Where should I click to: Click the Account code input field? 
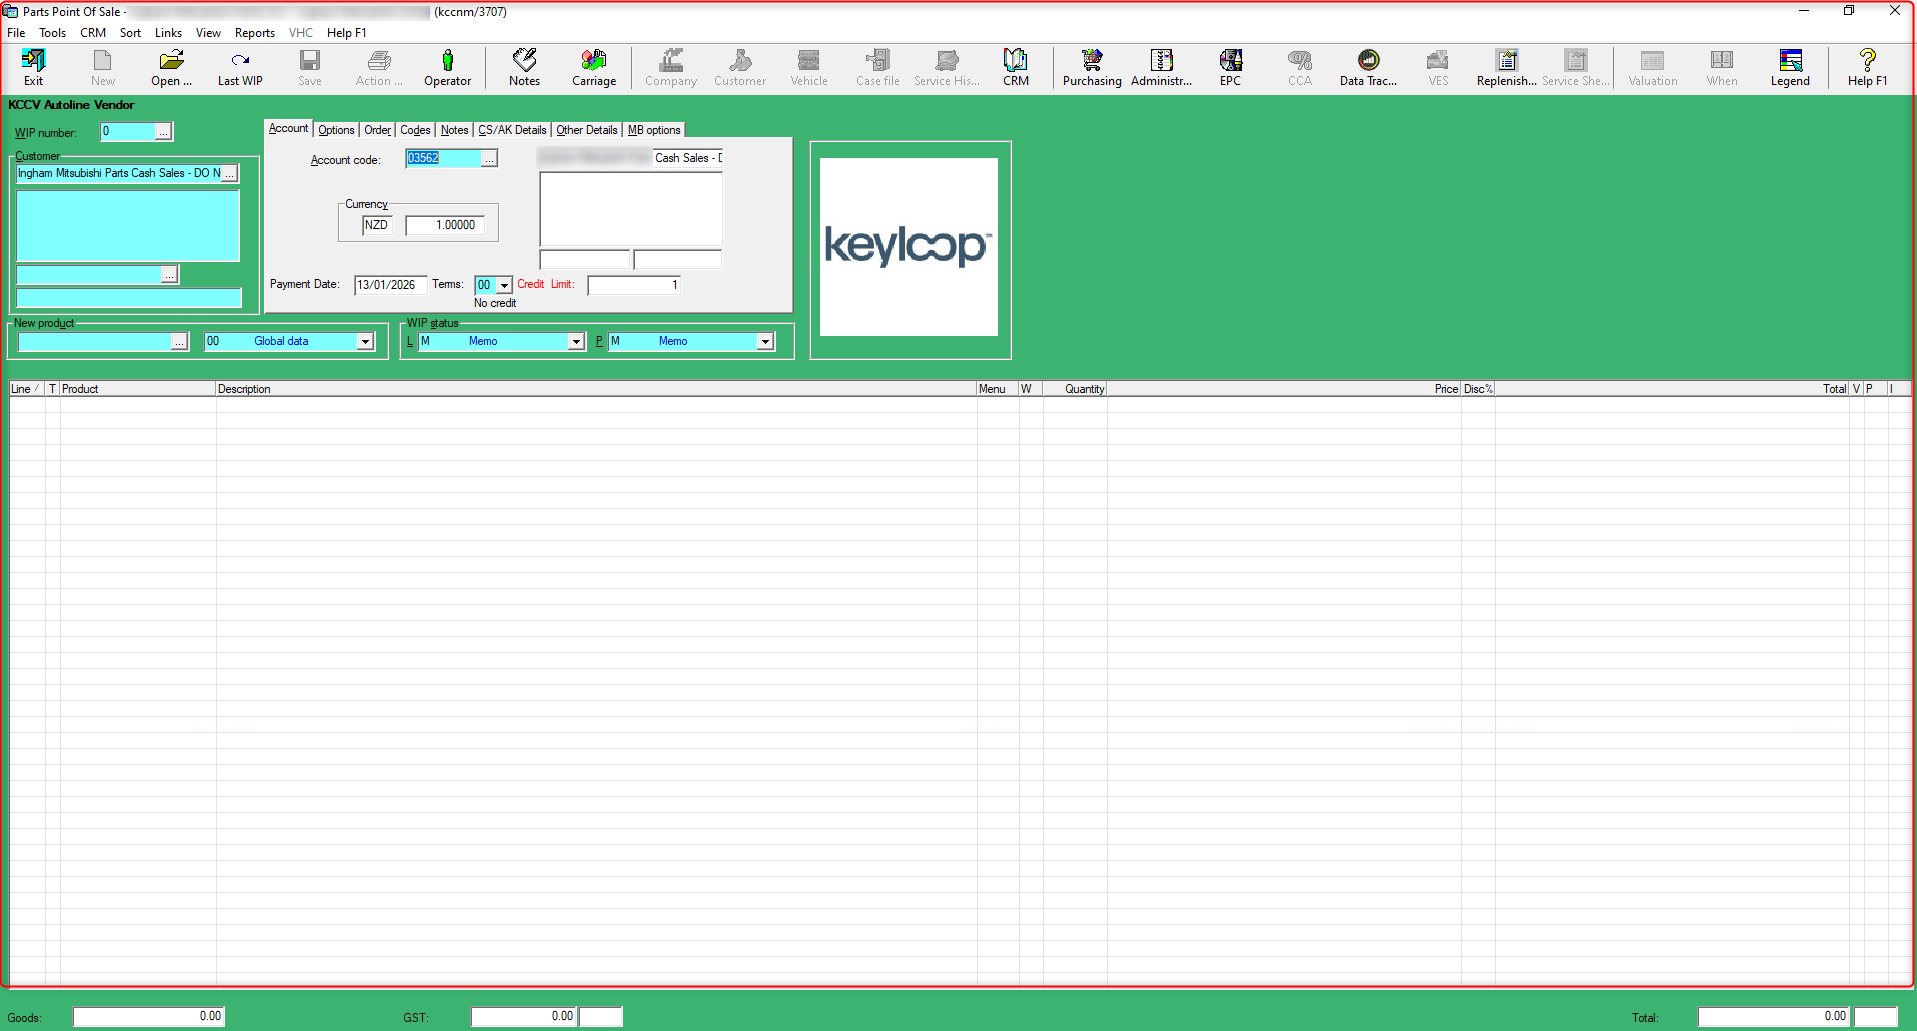(x=443, y=159)
